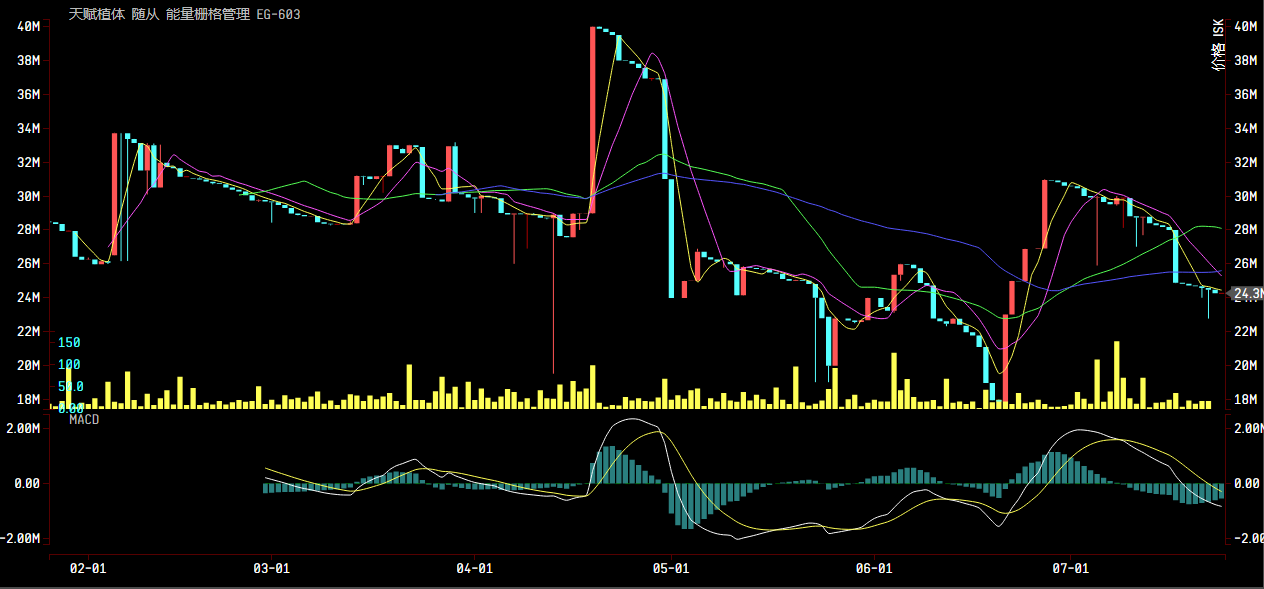Click the 0.00 label on right MACD axis

click(x=1247, y=484)
